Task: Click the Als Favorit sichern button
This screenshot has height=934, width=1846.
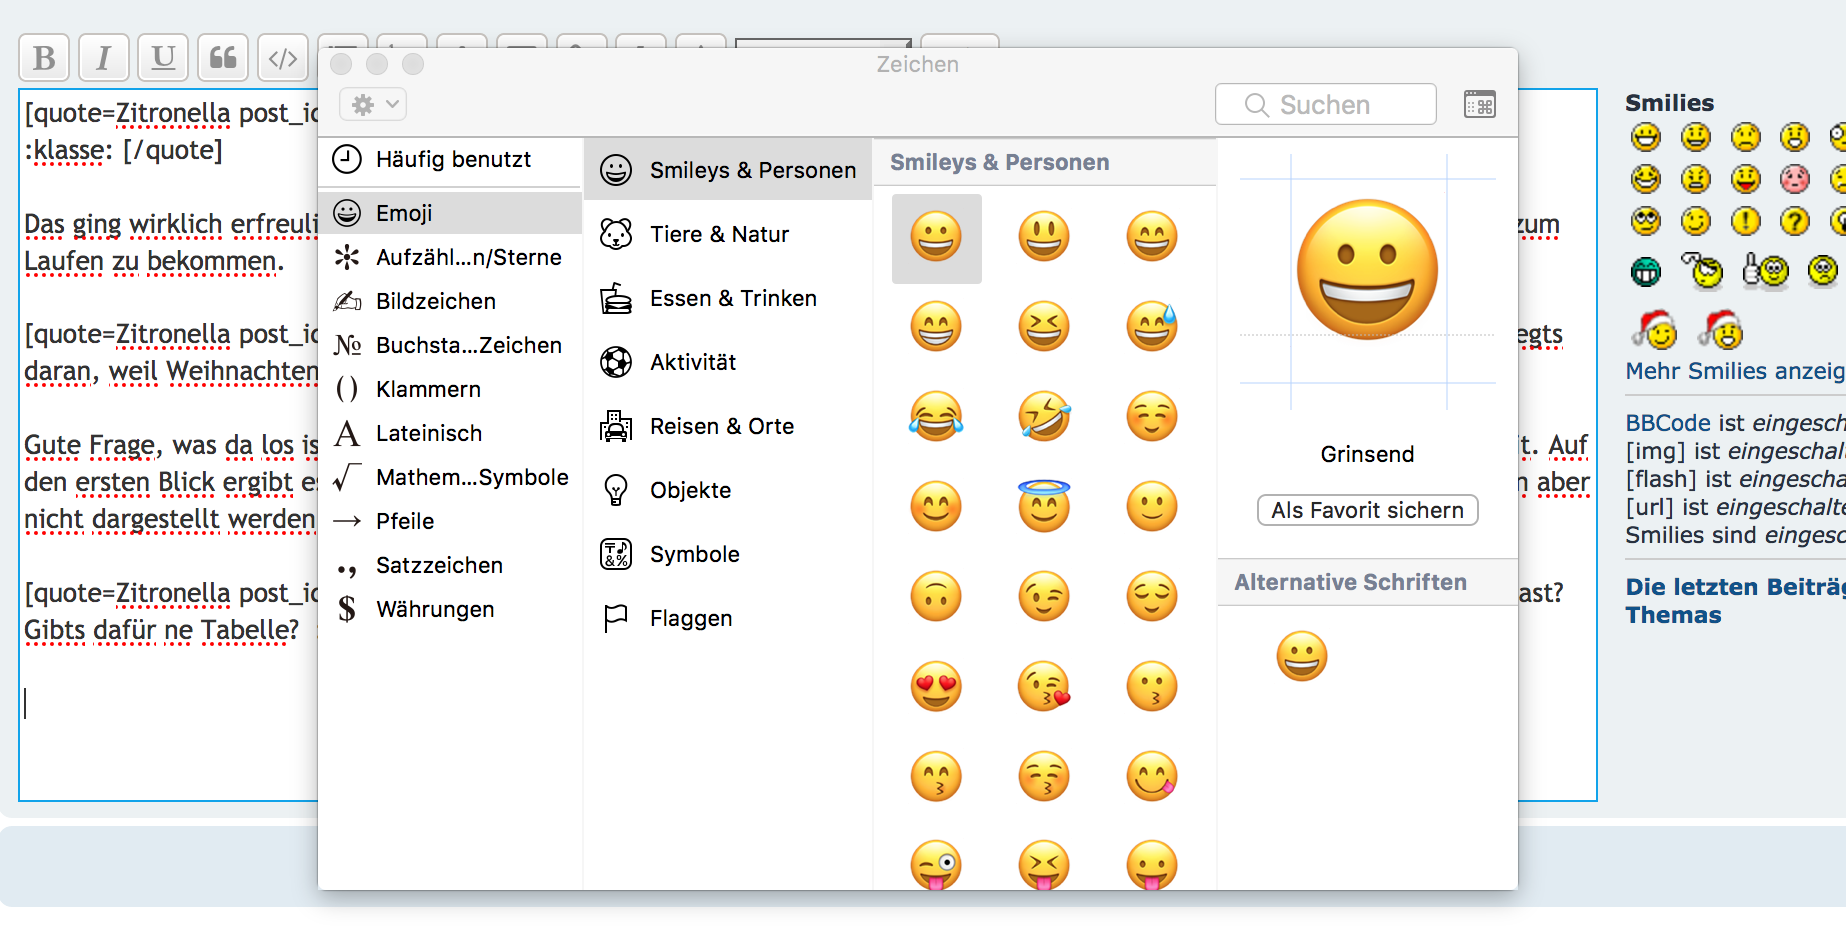Action: [x=1367, y=510]
